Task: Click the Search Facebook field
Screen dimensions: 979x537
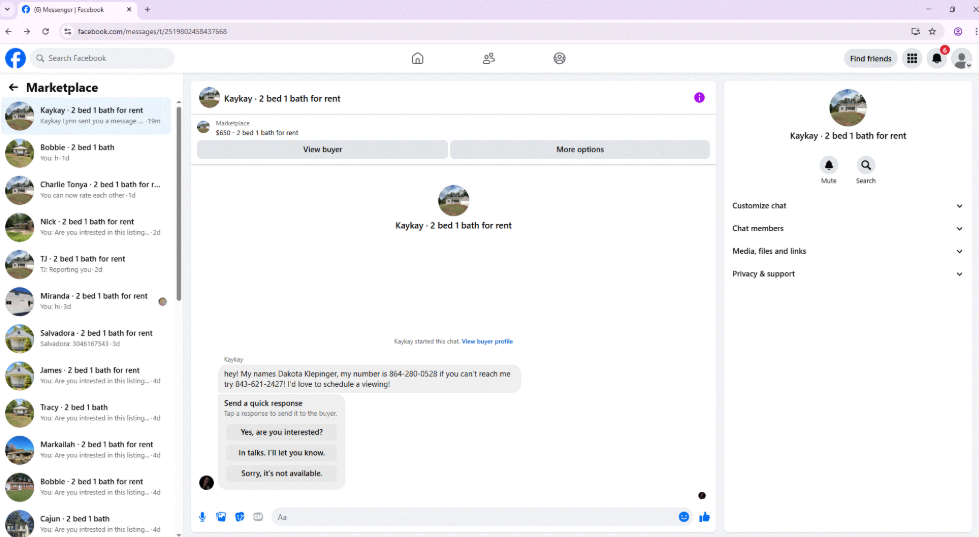Action: 102,58
